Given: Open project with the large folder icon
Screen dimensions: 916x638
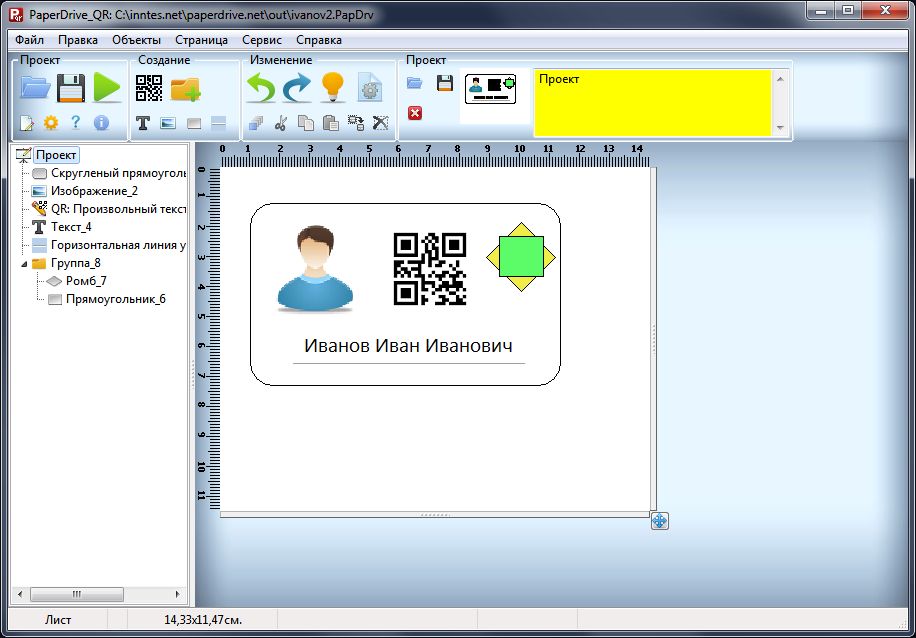Looking at the screenshot, I should pos(36,88).
